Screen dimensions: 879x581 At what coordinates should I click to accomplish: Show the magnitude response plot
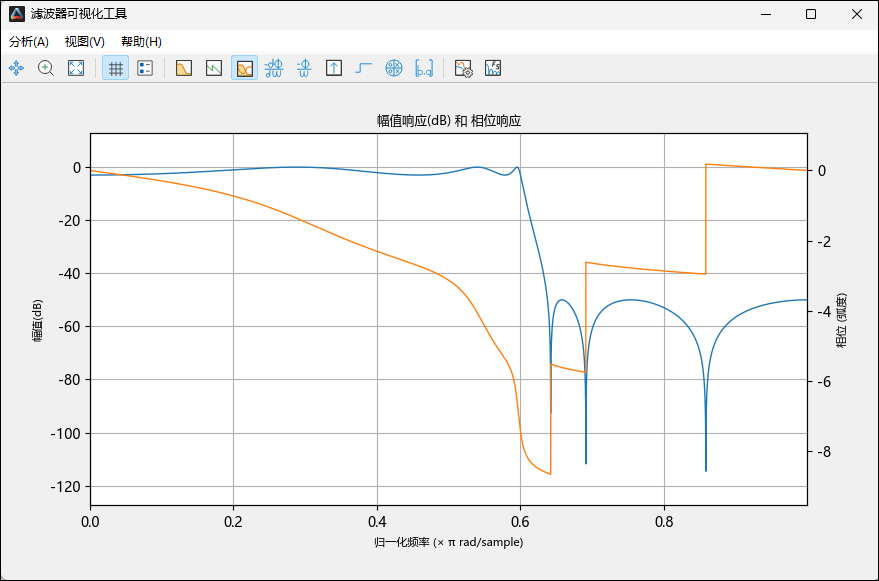(x=184, y=68)
